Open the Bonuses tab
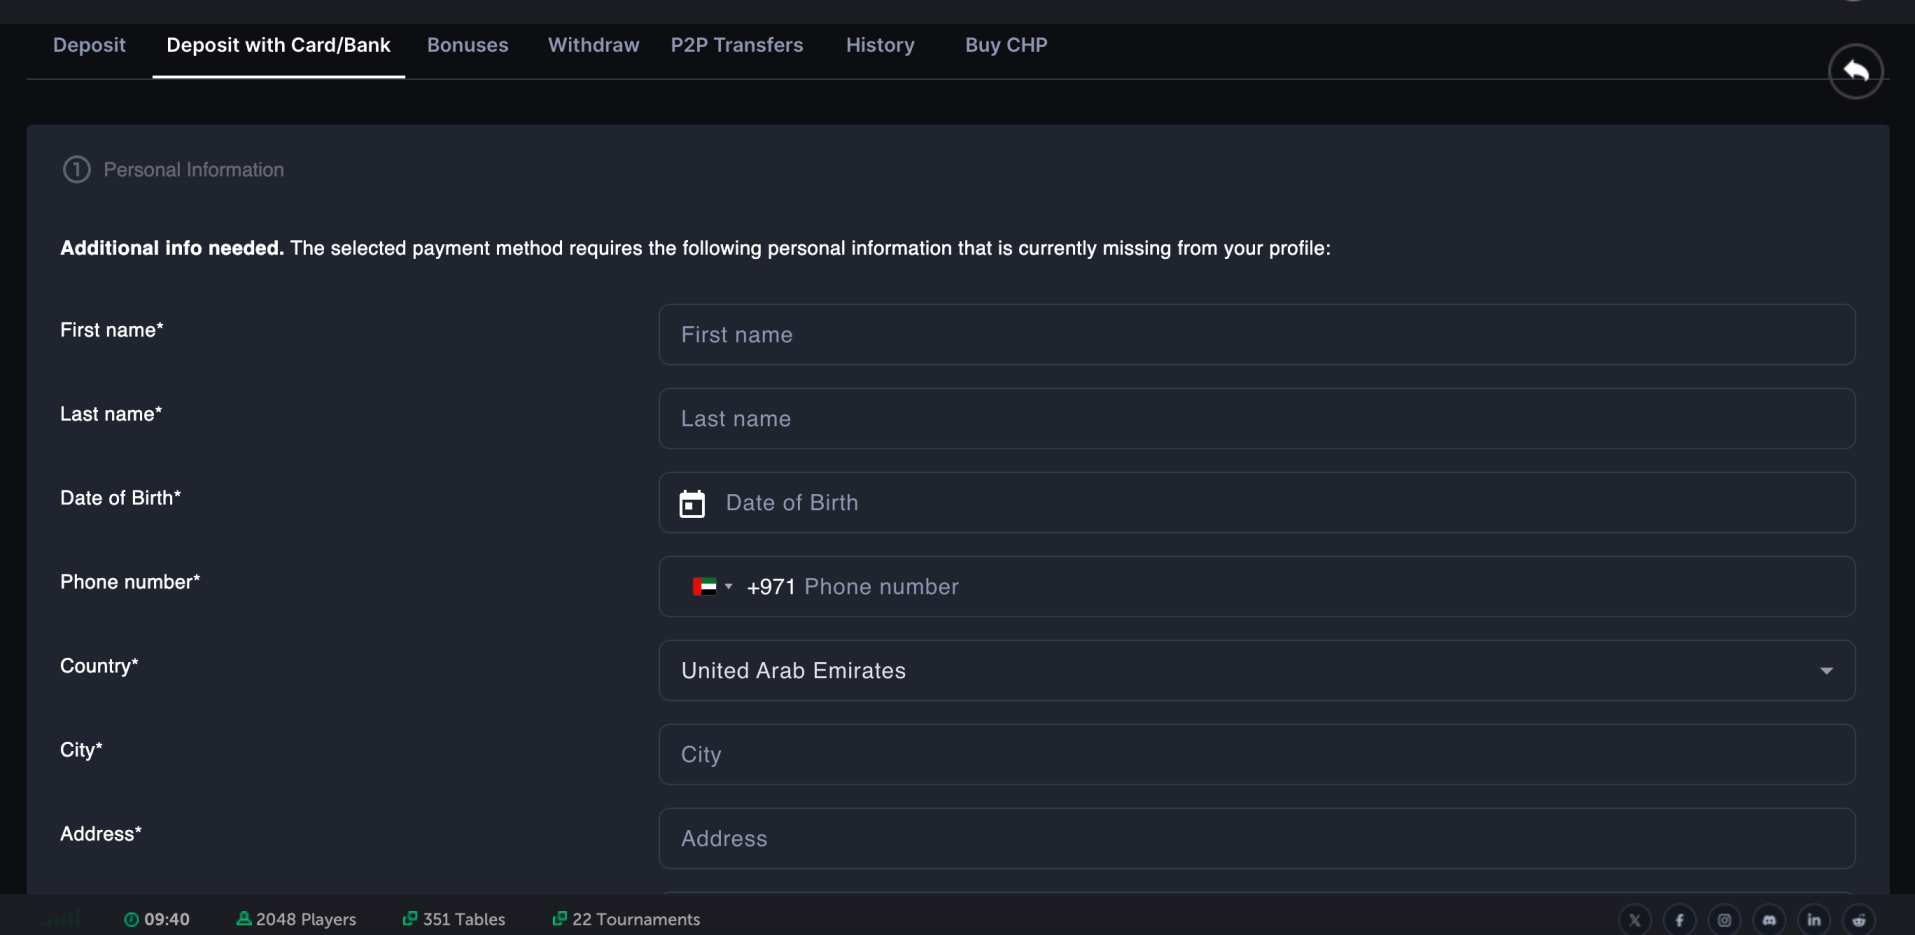 pyautogui.click(x=467, y=45)
